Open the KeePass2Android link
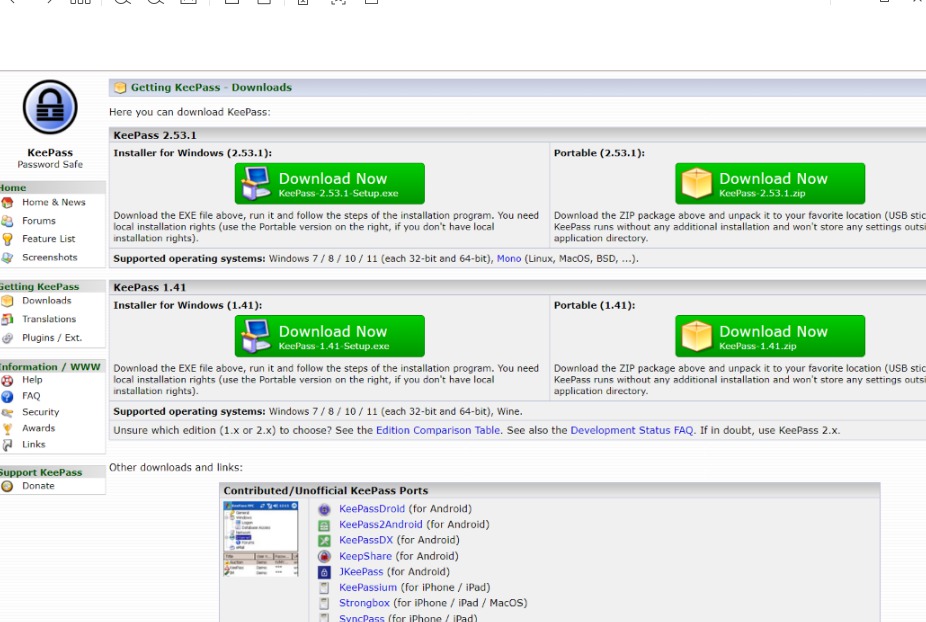Viewport: 926px width, 622px height. (381, 524)
